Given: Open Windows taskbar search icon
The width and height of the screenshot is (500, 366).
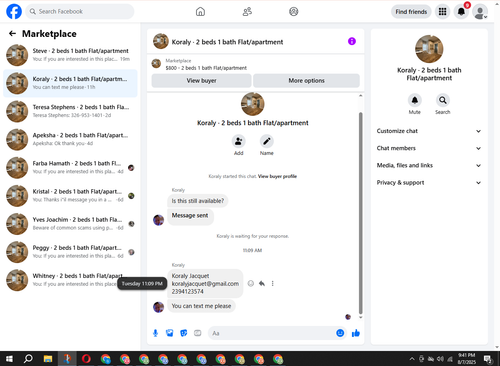Looking at the screenshot, I should coord(28,359).
